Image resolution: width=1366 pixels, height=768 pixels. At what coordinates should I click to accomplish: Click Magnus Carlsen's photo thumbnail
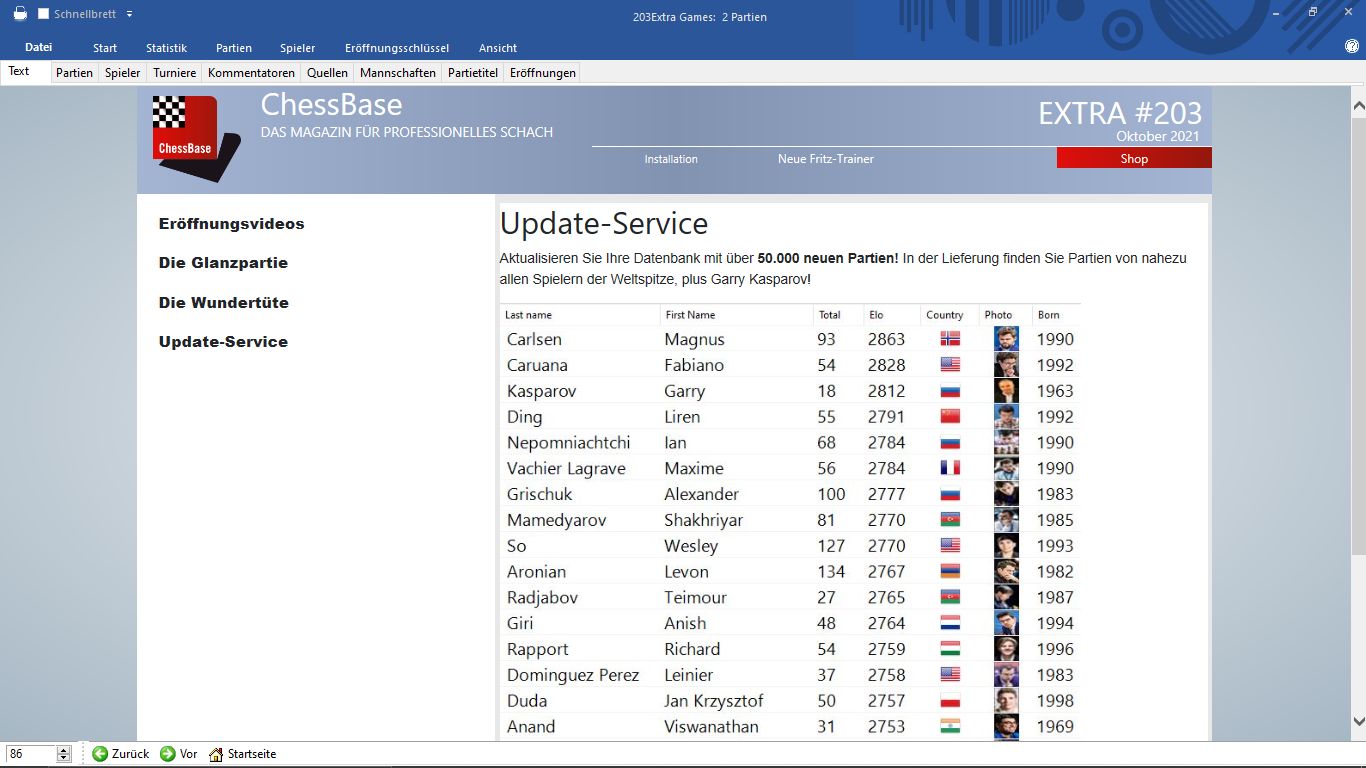[1005, 339]
